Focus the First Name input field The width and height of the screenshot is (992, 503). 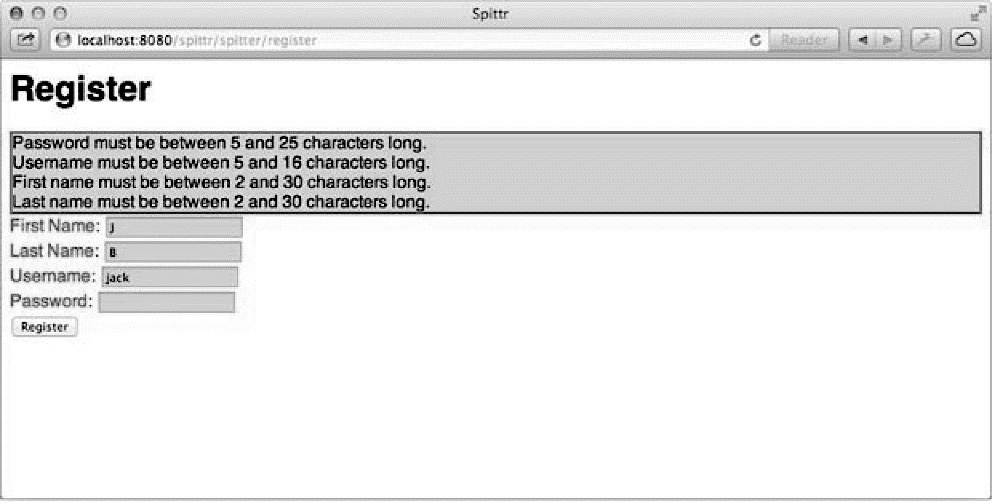point(174,227)
